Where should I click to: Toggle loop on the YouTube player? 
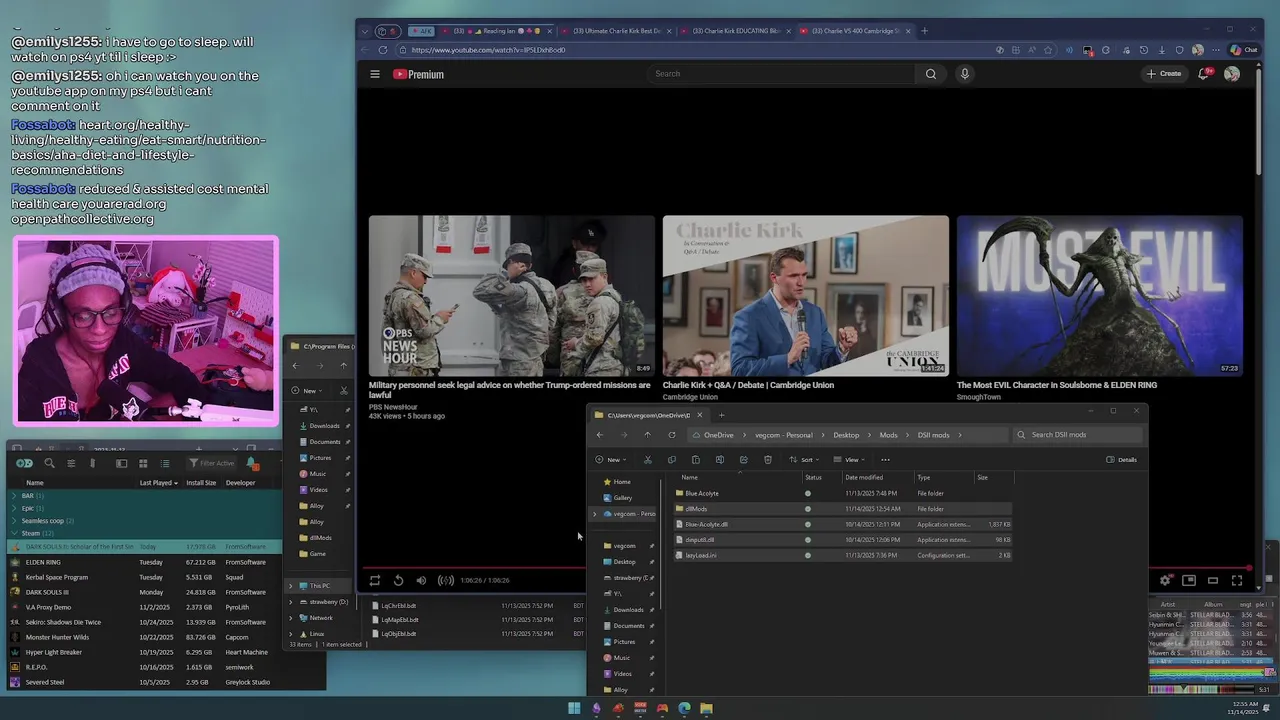coord(375,580)
